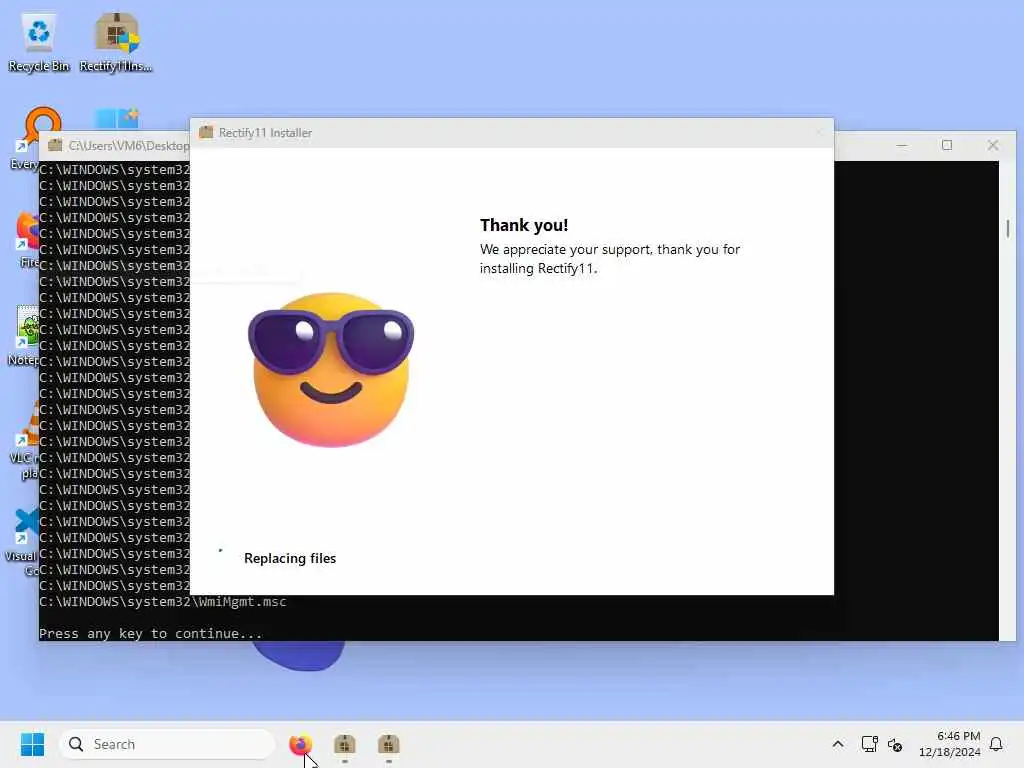Click the sunglasses emoji image

(330, 370)
